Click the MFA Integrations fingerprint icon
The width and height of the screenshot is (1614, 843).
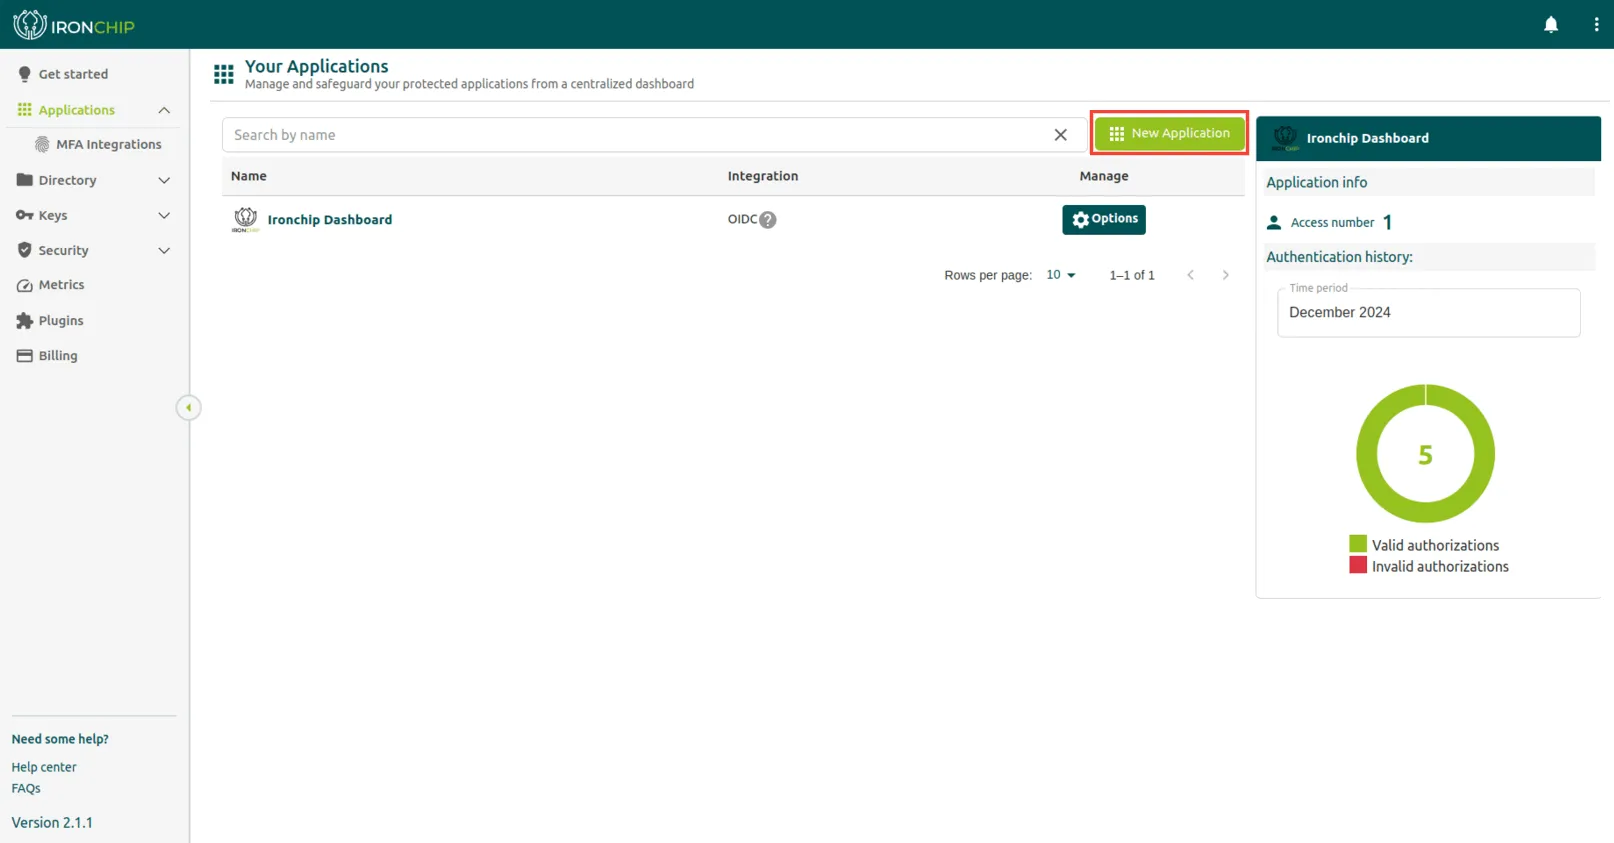[x=42, y=144]
